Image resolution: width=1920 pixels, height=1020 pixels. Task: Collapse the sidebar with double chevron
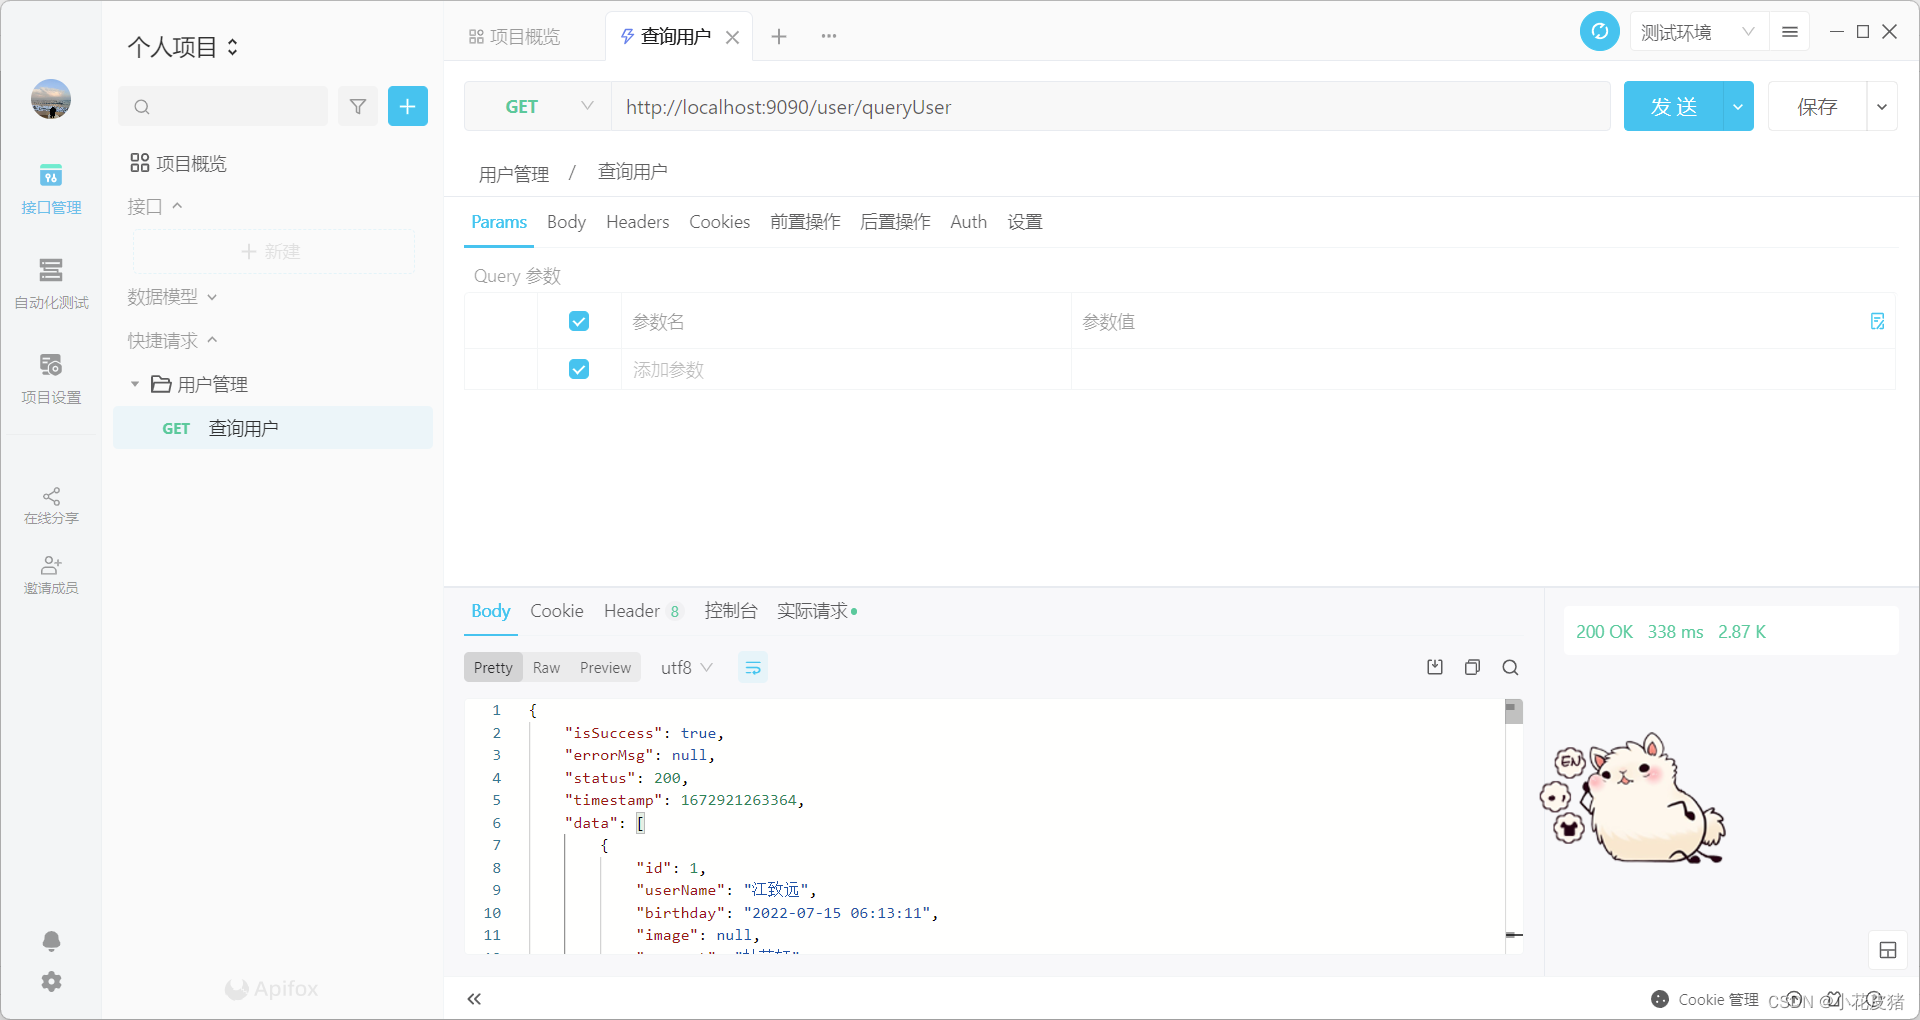click(474, 999)
